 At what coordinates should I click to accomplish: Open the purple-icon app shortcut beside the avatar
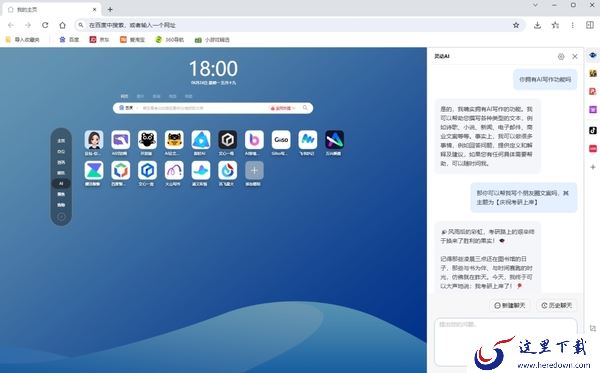pos(121,140)
